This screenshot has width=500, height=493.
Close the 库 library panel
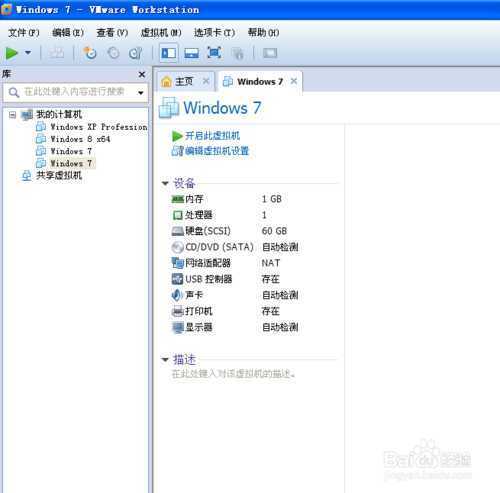click(142, 74)
